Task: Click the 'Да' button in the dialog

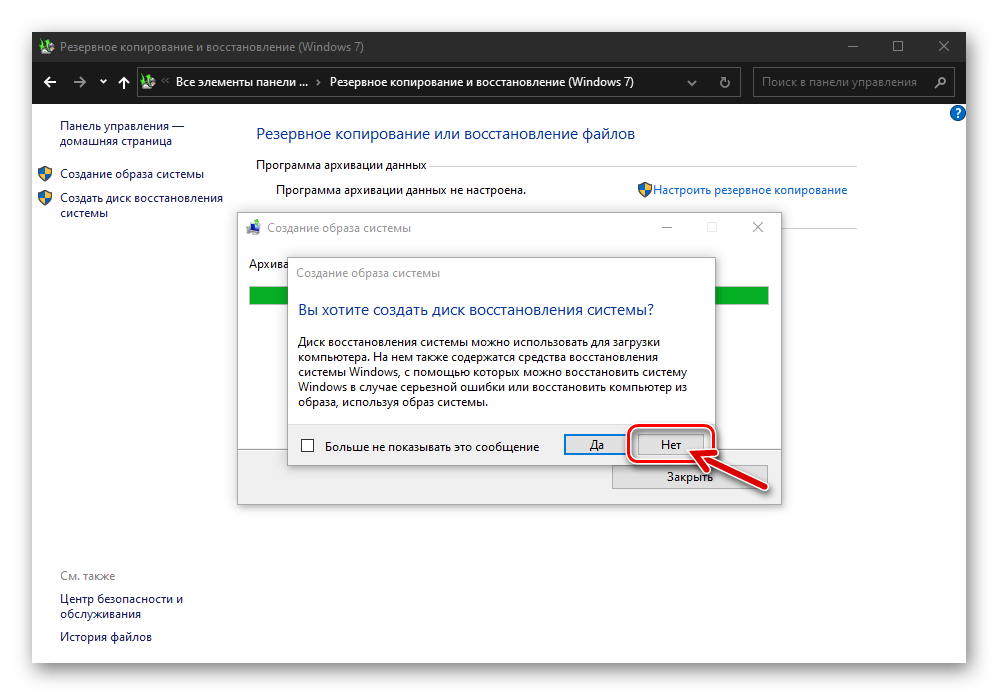Action: (x=596, y=445)
